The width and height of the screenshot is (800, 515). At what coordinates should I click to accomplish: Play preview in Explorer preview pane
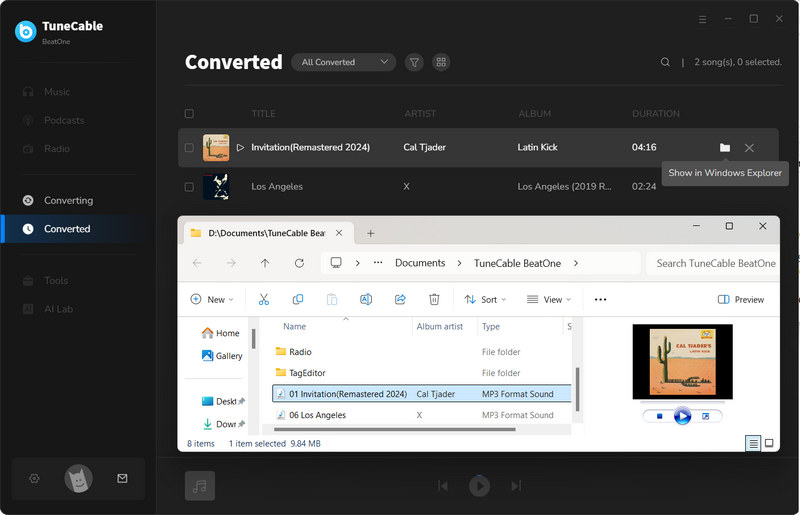[x=682, y=416]
